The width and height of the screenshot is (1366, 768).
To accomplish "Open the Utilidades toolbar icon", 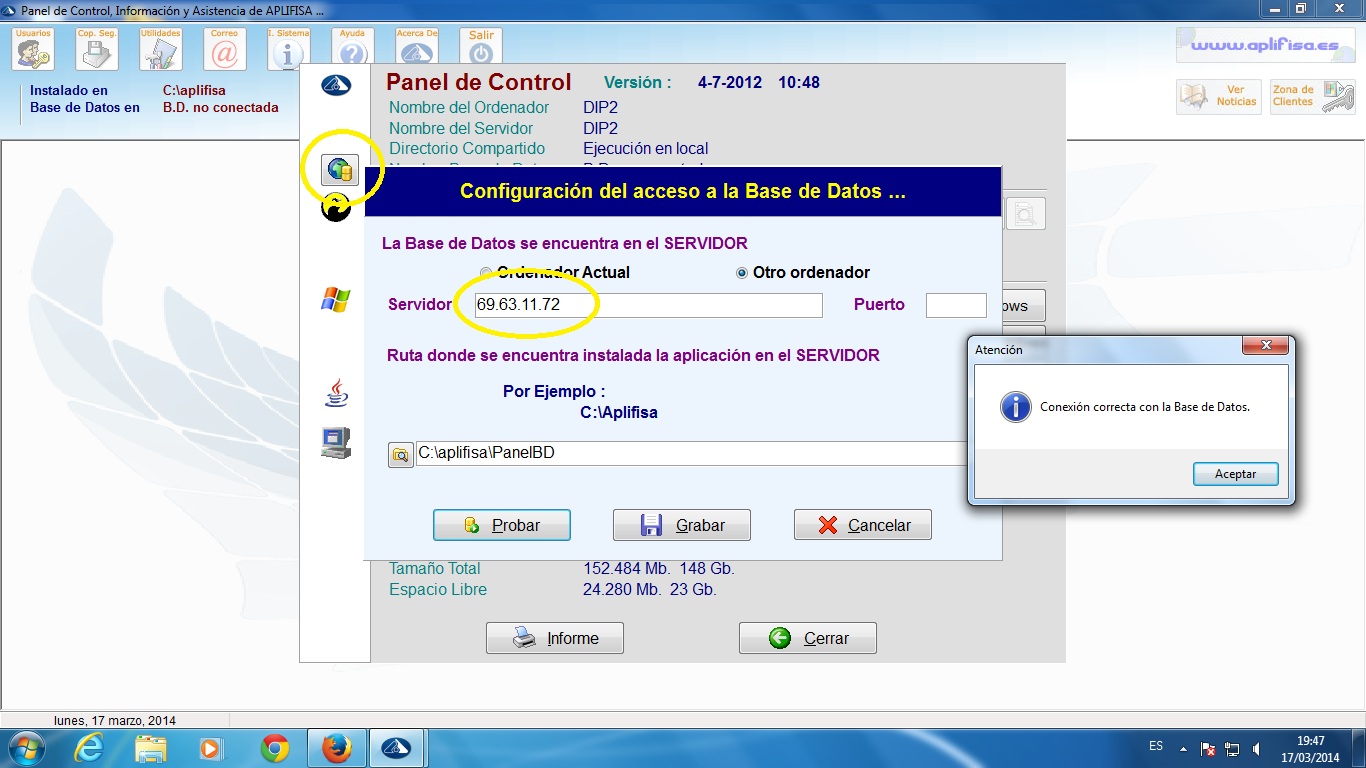I will coord(161,48).
